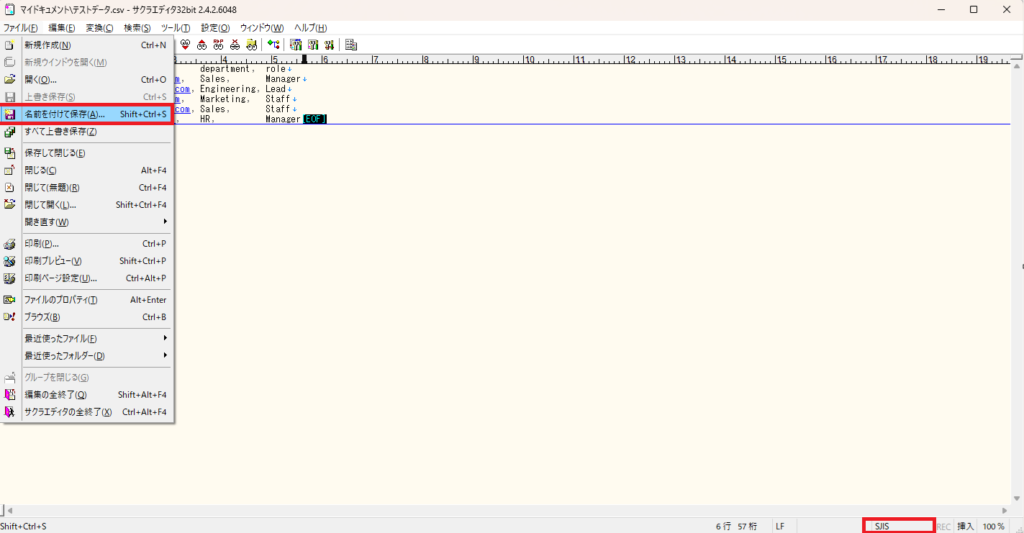The height and width of the screenshot is (533, 1024).
Task: Click the ファイルのプロパティ icon
Action: click(x=10, y=300)
